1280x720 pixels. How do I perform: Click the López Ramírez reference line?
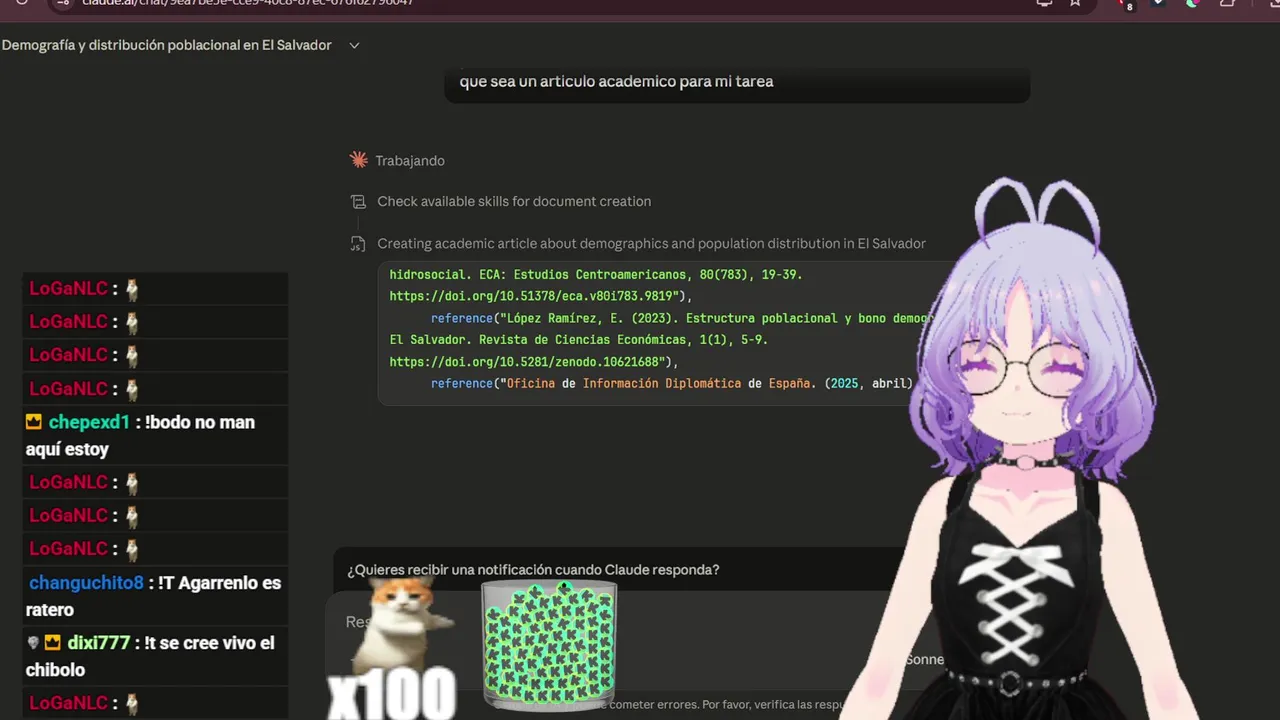(x=682, y=318)
